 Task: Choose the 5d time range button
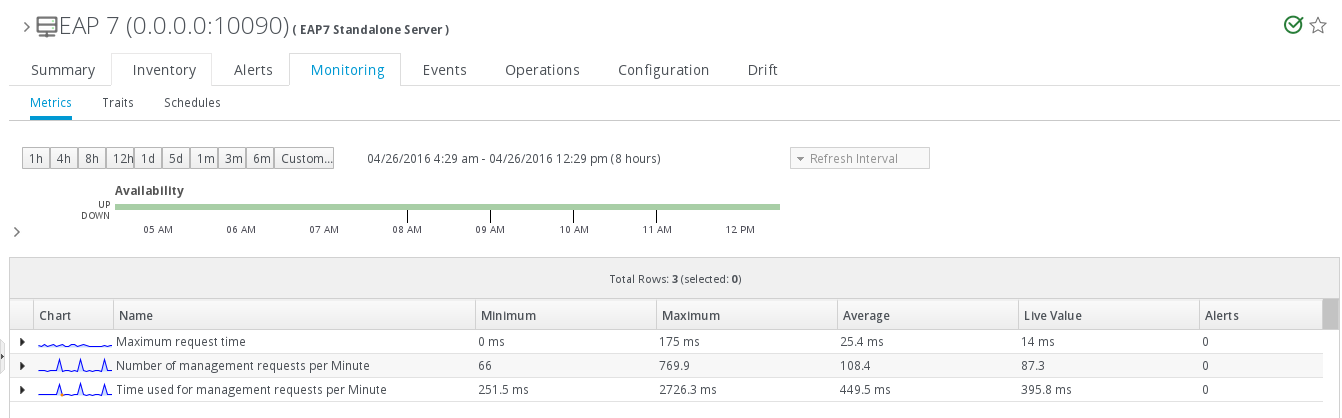coord(175,159)
